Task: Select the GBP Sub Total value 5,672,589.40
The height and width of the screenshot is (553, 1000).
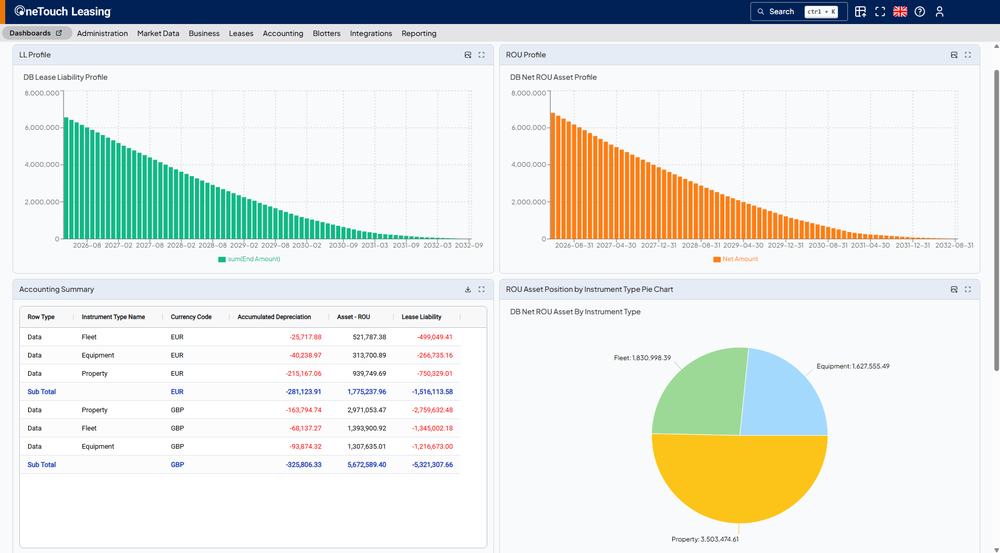Action: (x=367, y=465)
